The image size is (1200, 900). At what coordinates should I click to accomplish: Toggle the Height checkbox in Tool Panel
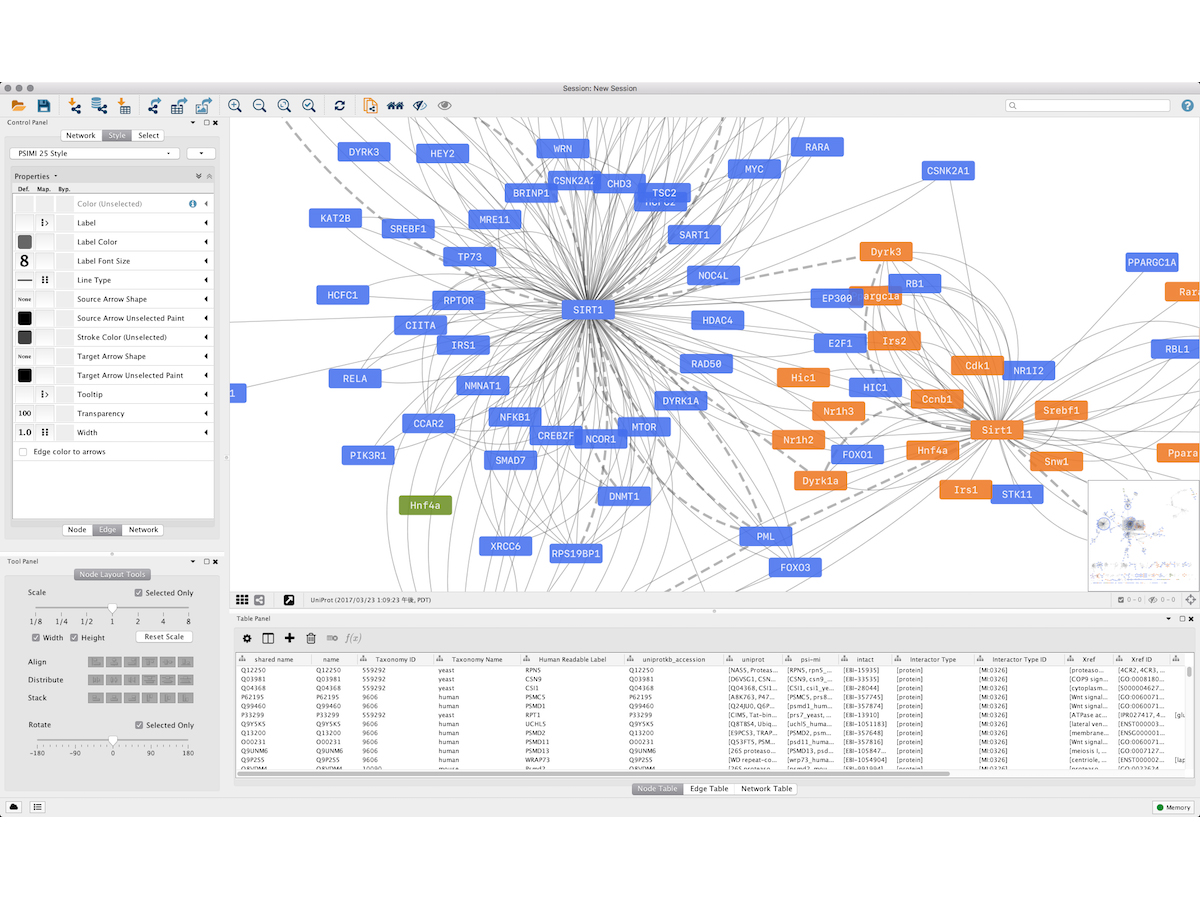[73, 637]
